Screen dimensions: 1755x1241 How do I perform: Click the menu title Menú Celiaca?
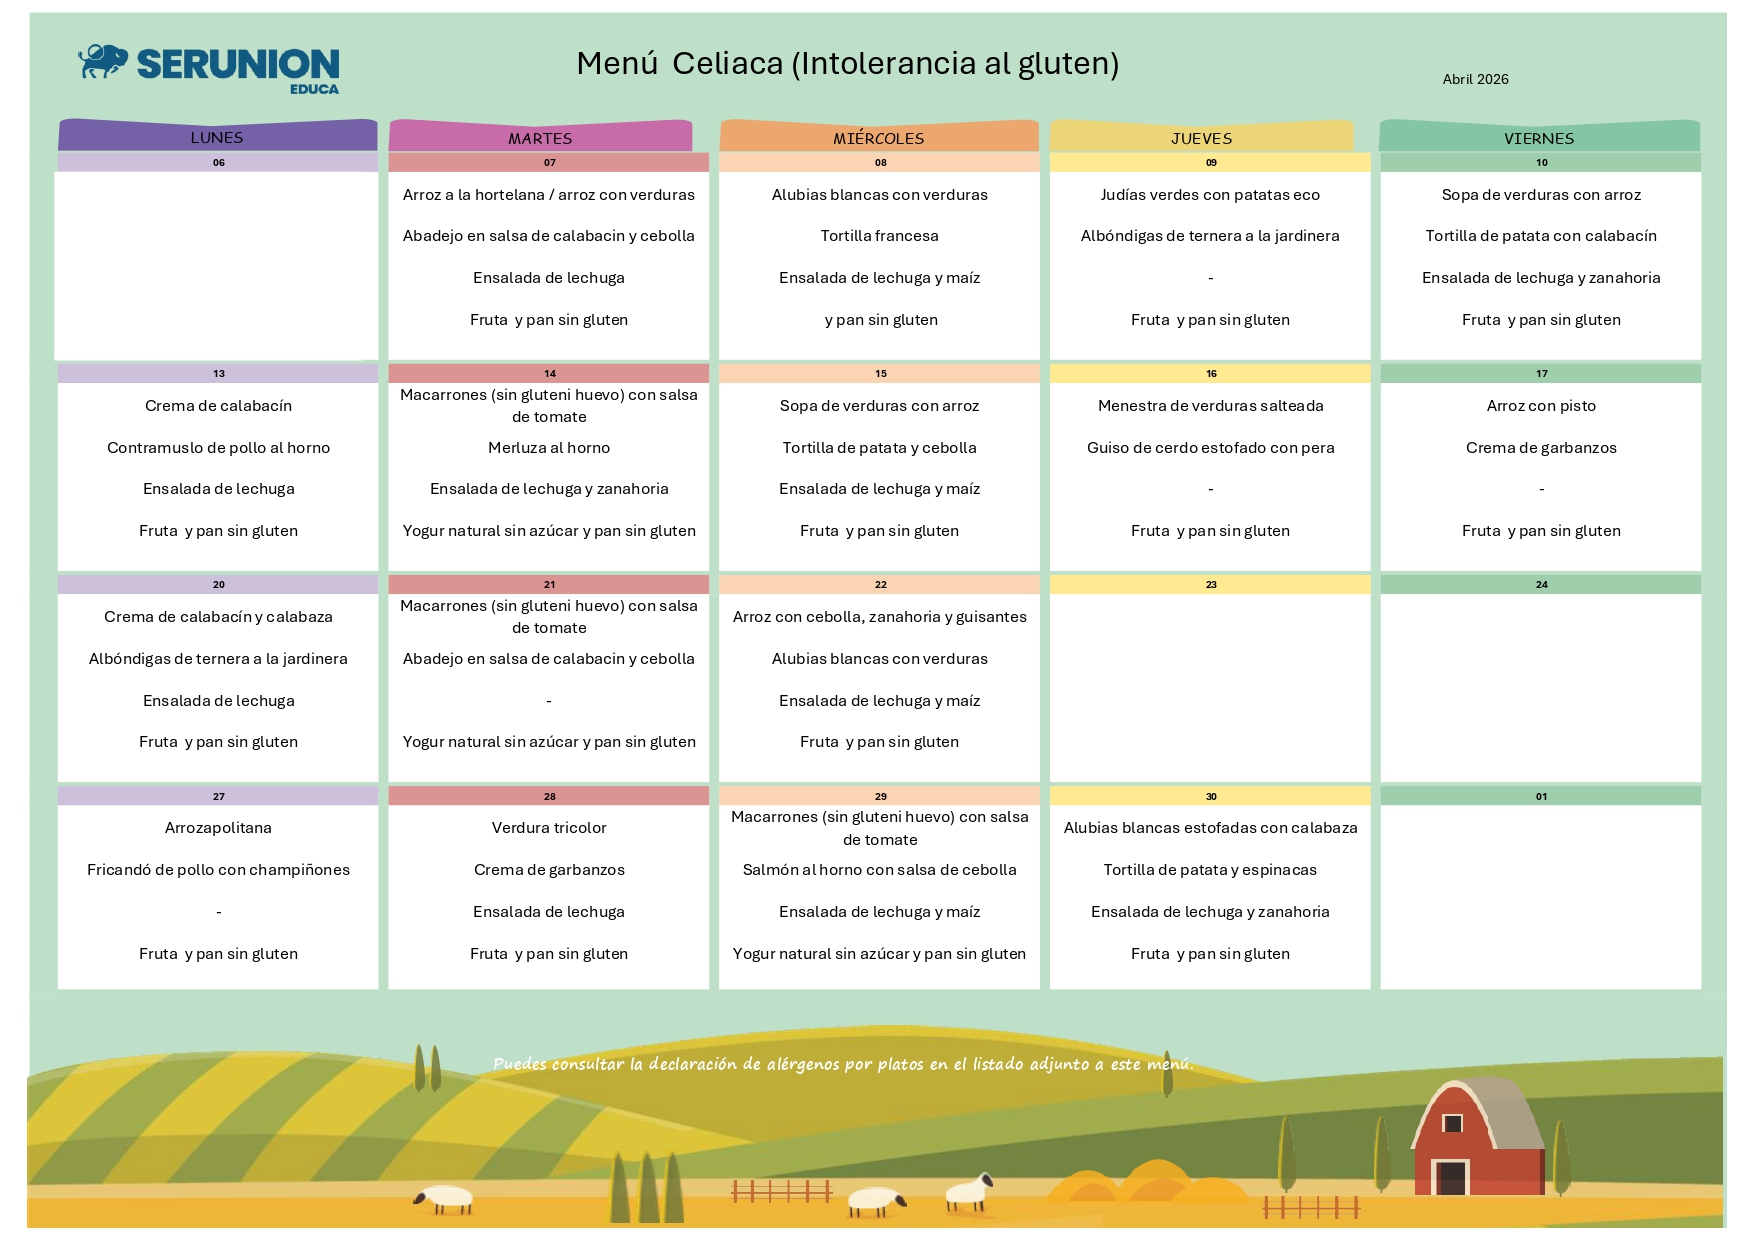click(x=847, y=63)
